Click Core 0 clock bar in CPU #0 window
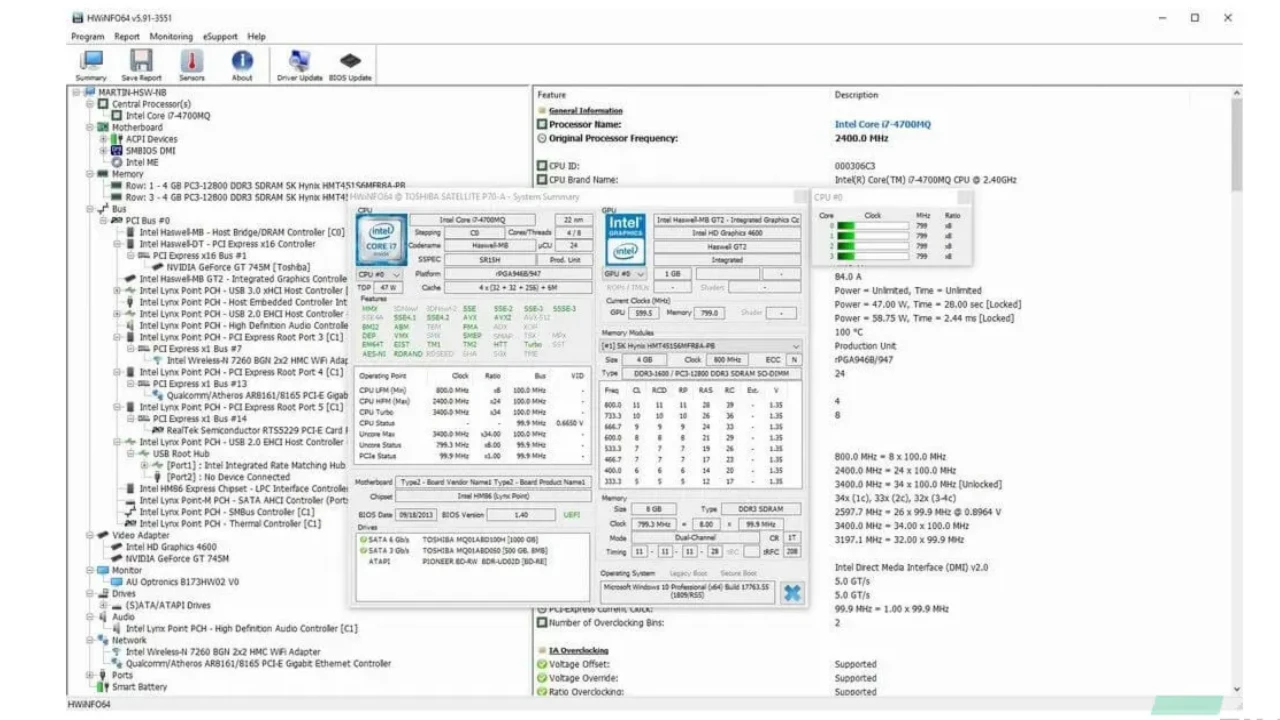1280x720 pixels. pyautogui.click(x=873, y=226)
